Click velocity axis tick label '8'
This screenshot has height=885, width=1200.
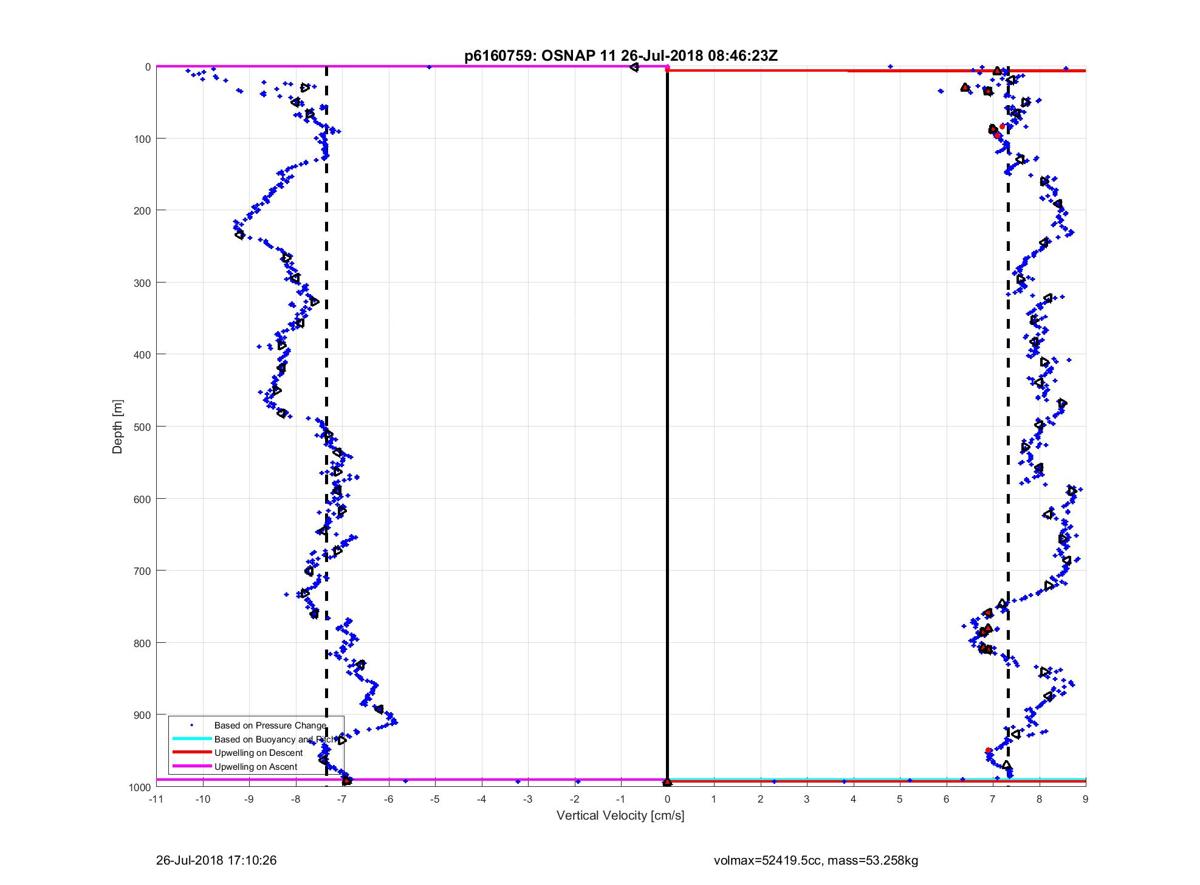pos(1039,799)
